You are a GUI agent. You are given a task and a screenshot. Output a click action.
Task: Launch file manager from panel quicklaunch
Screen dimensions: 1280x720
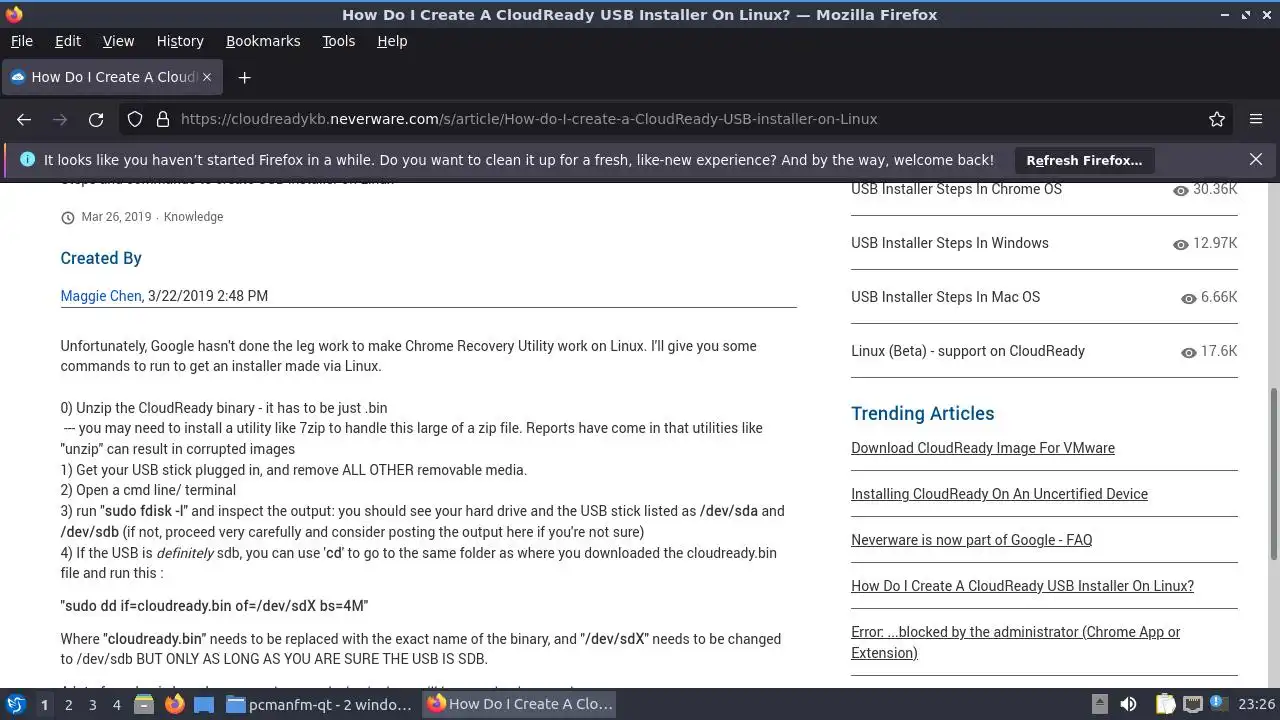coord(144,704)
